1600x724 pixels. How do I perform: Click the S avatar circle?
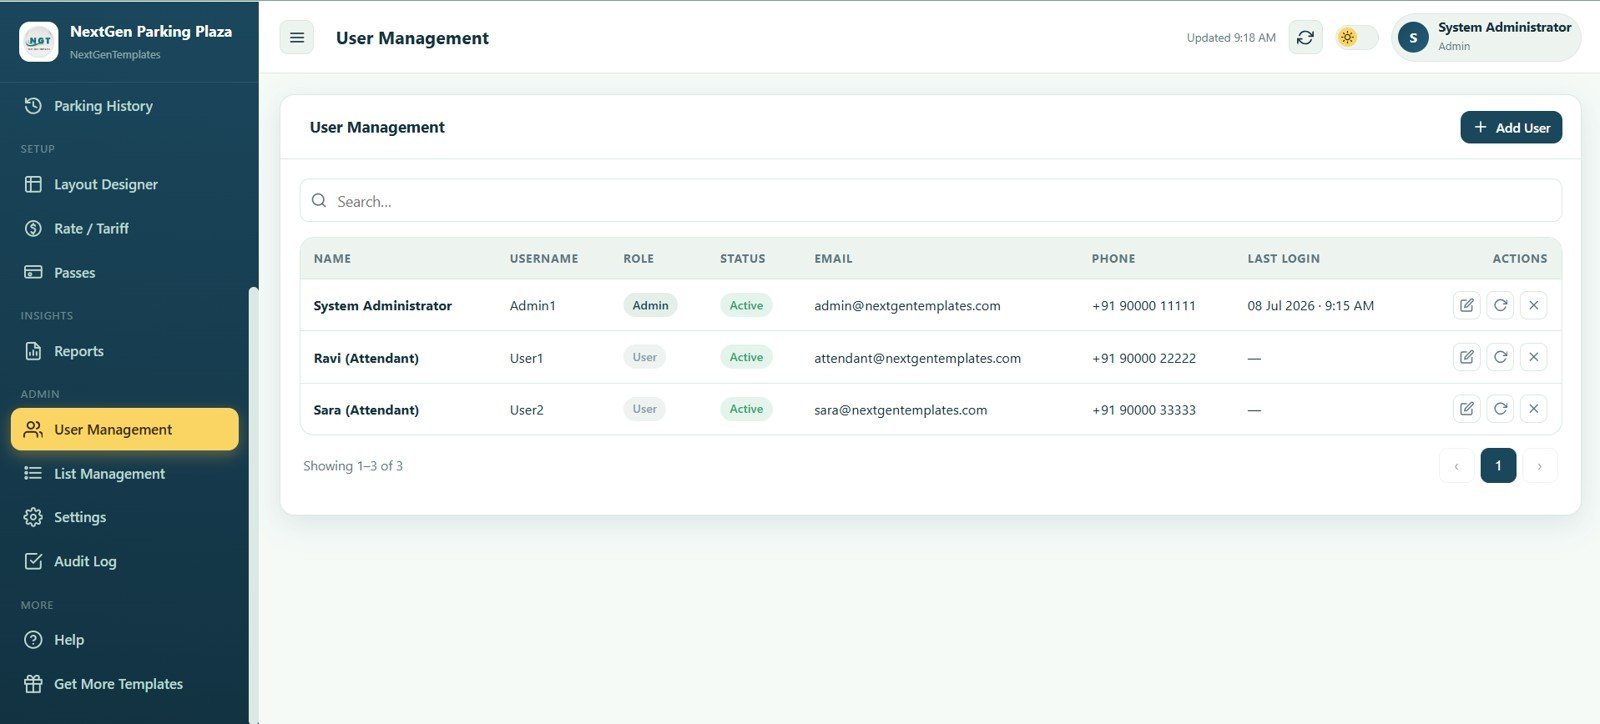(x=1413, y=38)
